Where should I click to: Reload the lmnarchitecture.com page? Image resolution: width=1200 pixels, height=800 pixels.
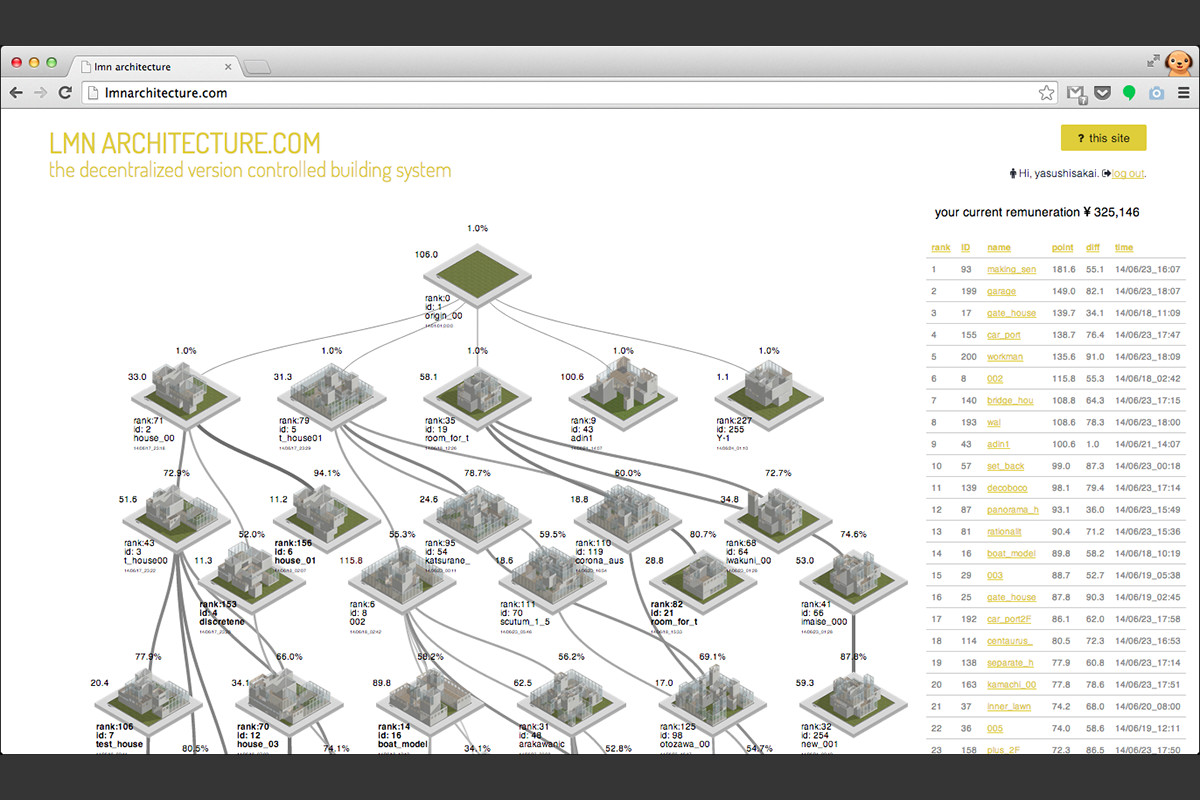click(65, 93)
